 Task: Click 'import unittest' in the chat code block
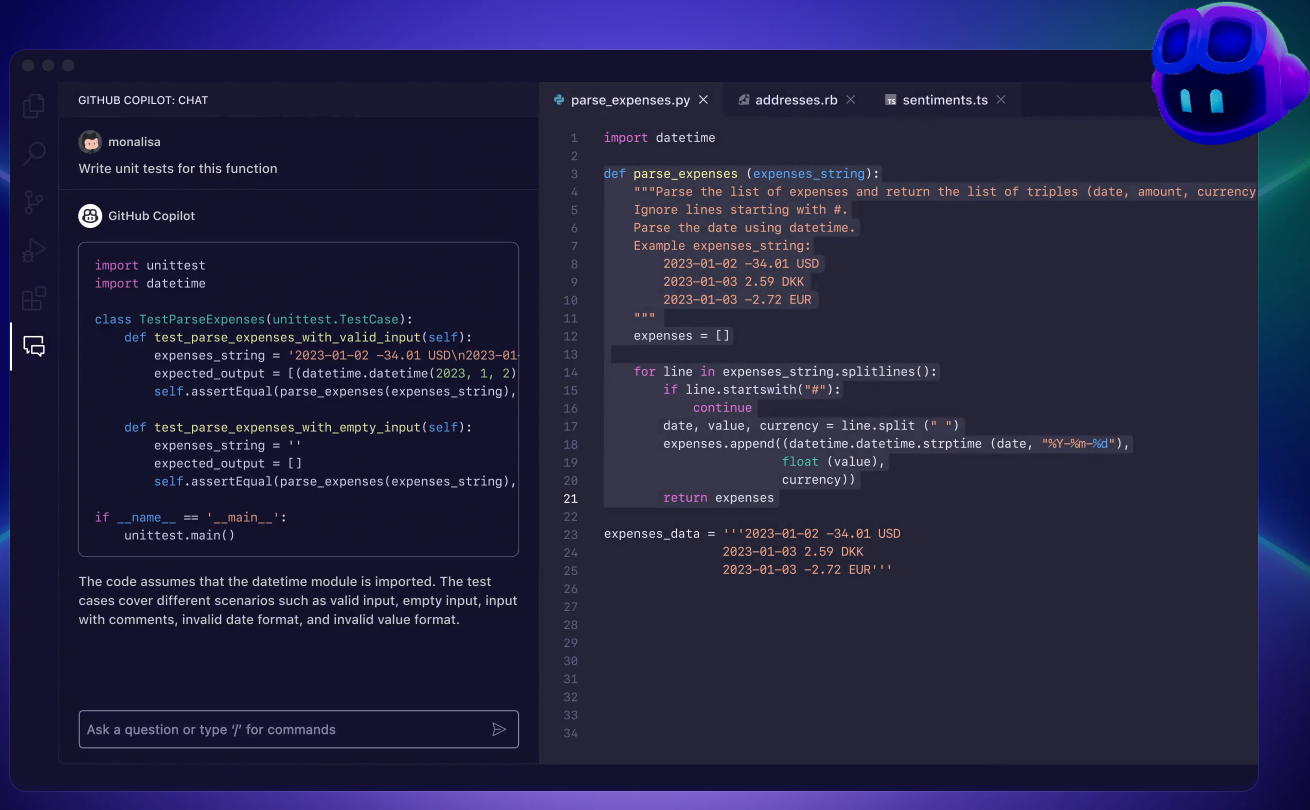tap(150, 265)
